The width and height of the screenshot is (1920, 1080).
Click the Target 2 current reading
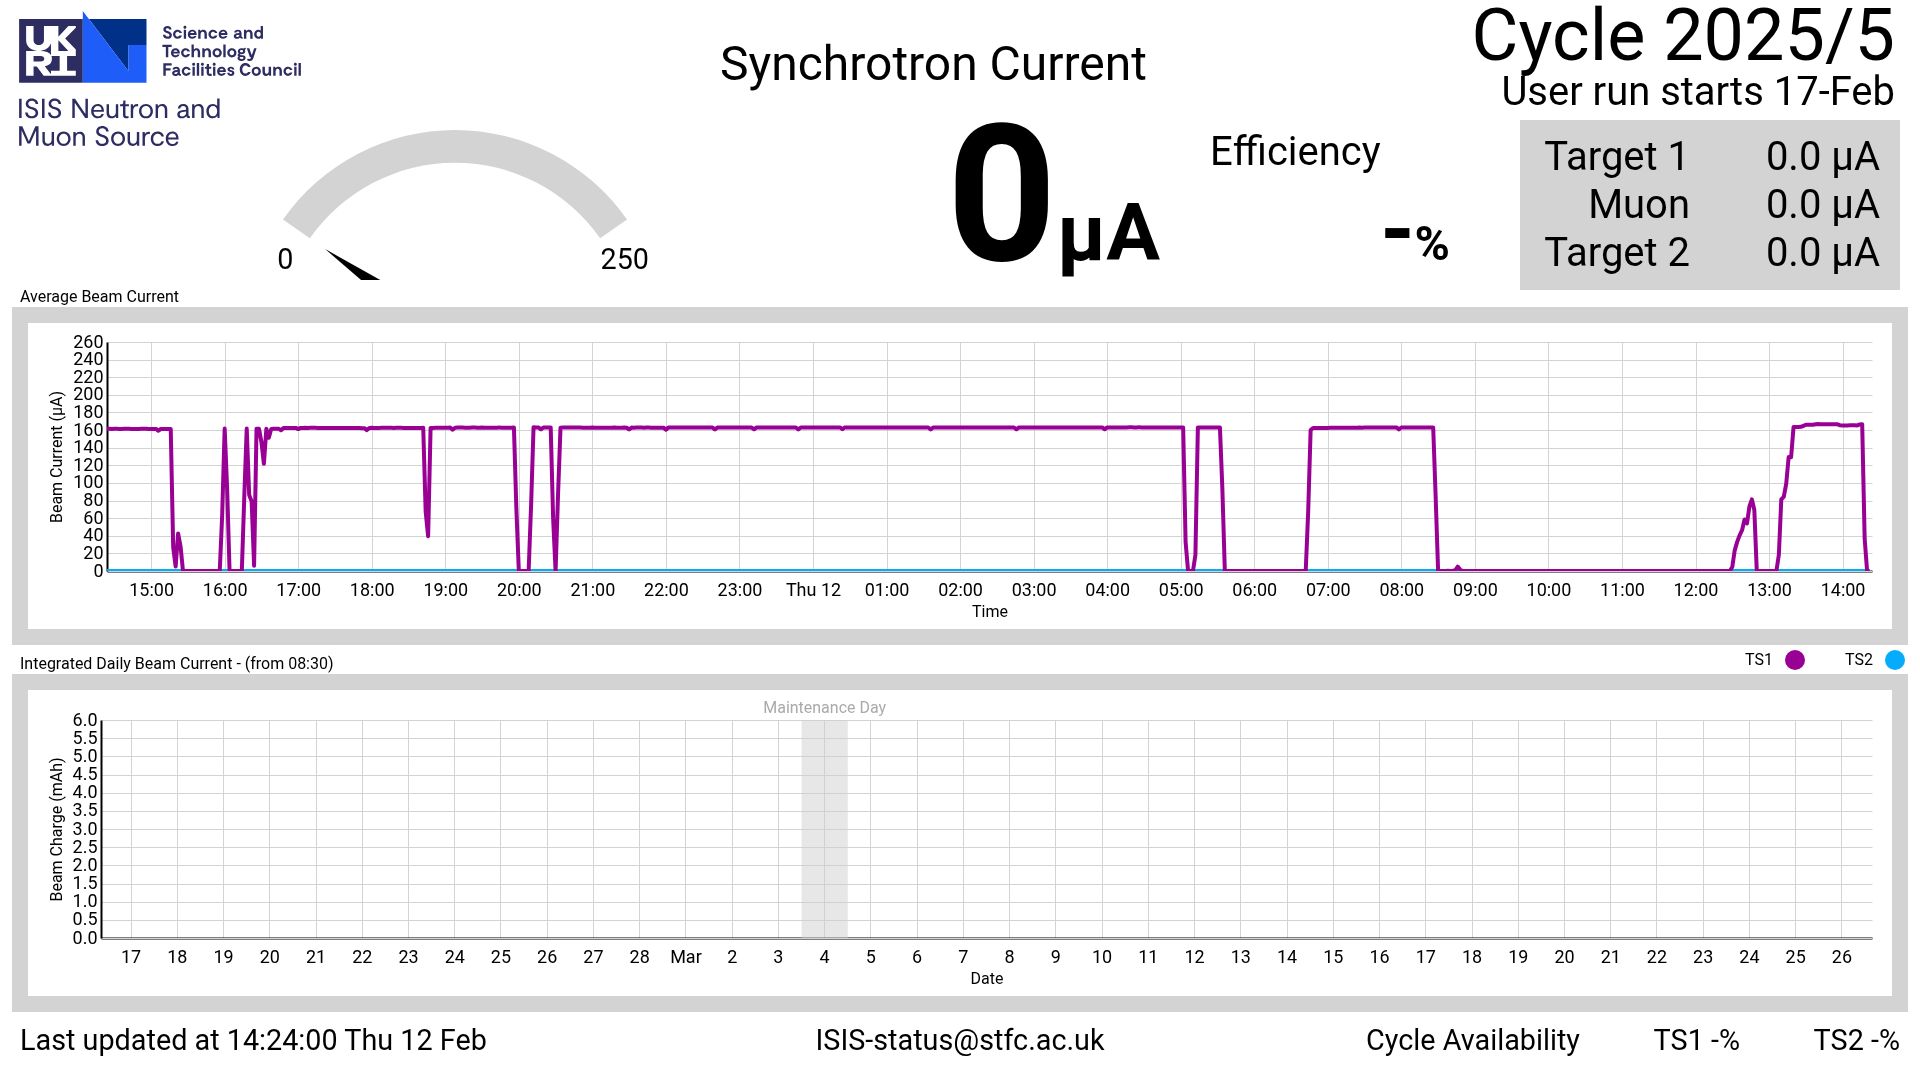click(1822, 253)
